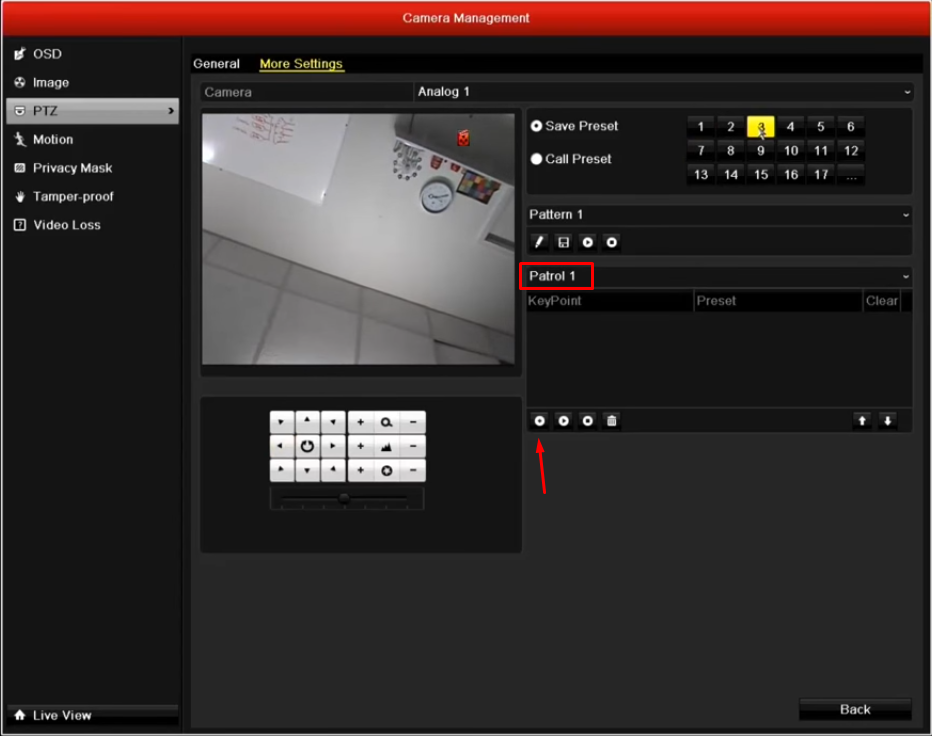Pan the PTZ camera right
This screenshot has height=736, width=932.
(x=333, y=446)
